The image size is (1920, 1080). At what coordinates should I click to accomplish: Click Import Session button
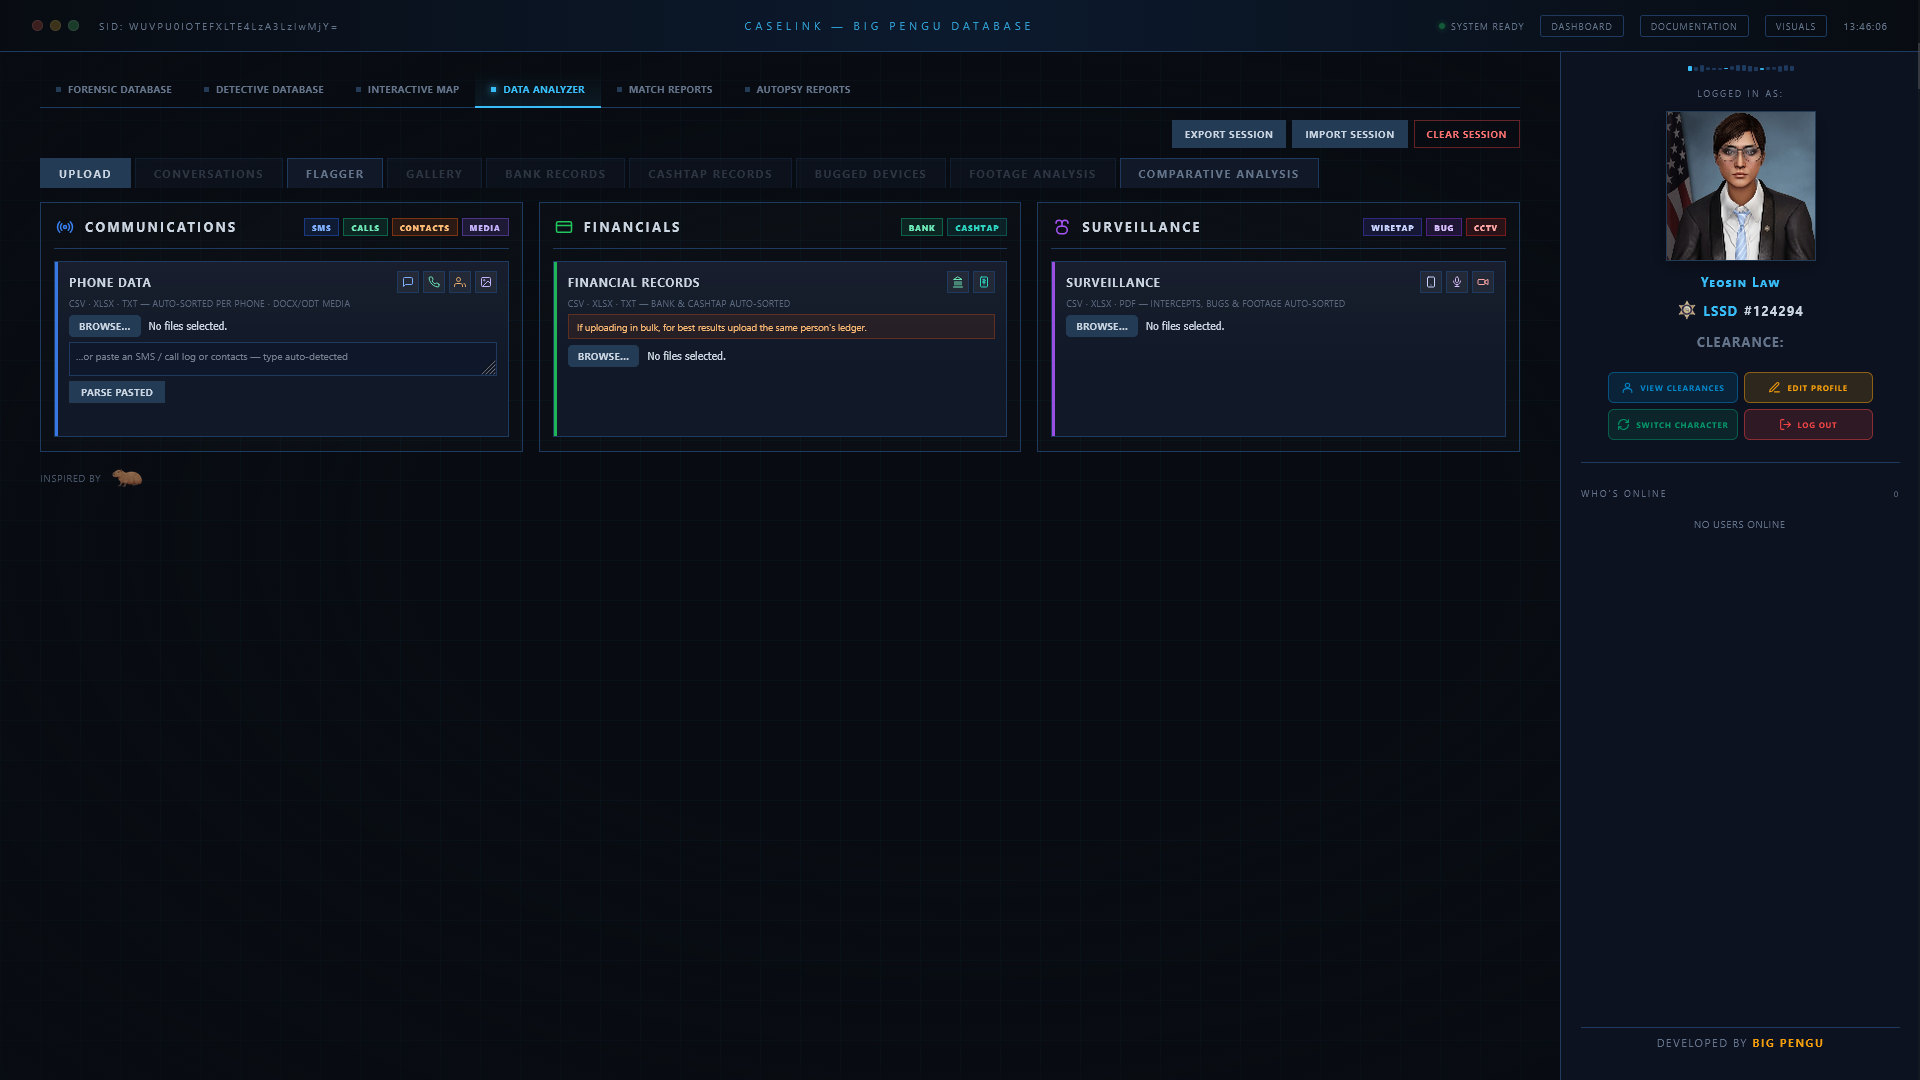(x=1350, y=134)
